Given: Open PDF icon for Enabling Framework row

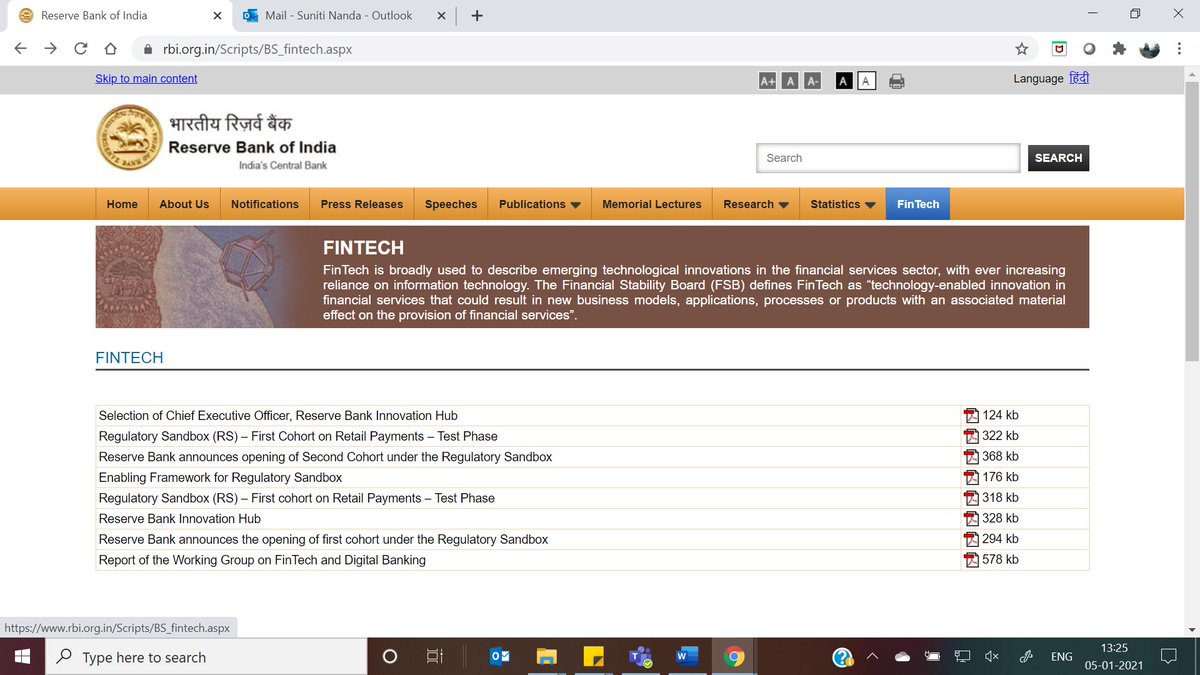Looking at the screenshot, I should [x=970, y=478].
